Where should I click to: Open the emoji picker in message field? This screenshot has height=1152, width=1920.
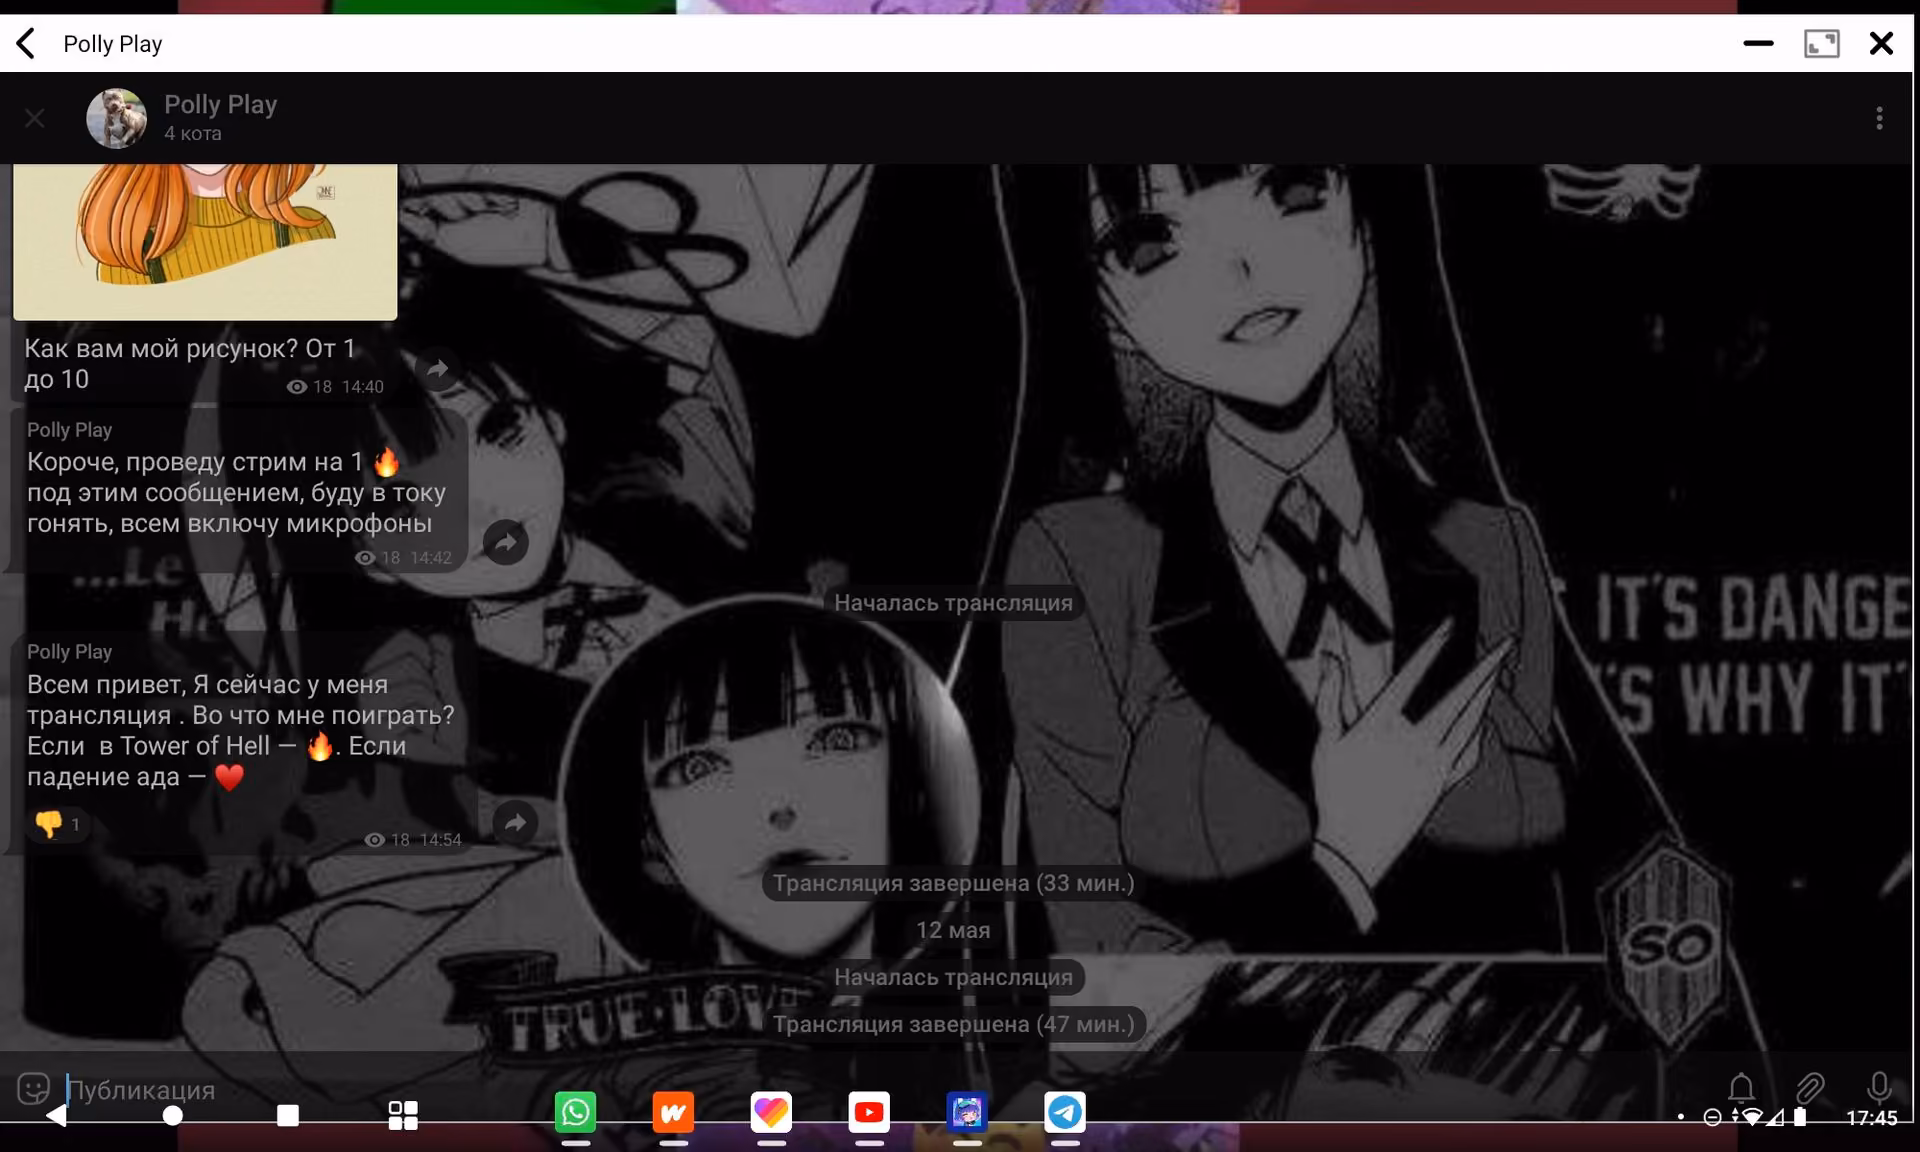click(x=33, y=1088)
